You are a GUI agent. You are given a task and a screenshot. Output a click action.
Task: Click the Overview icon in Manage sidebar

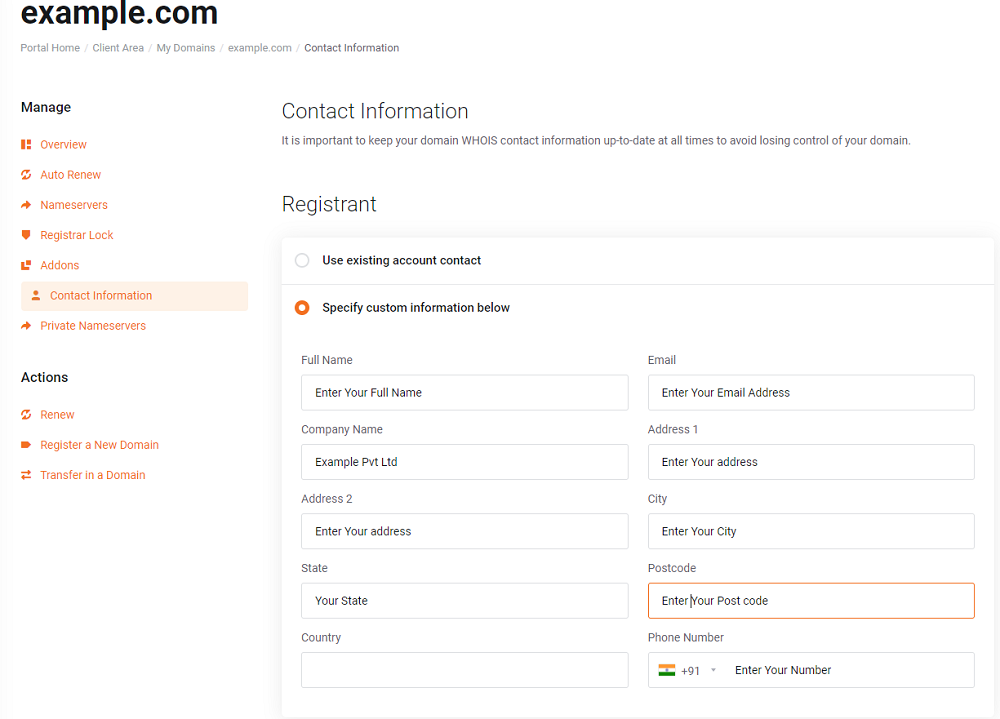(x=26, y=145)
